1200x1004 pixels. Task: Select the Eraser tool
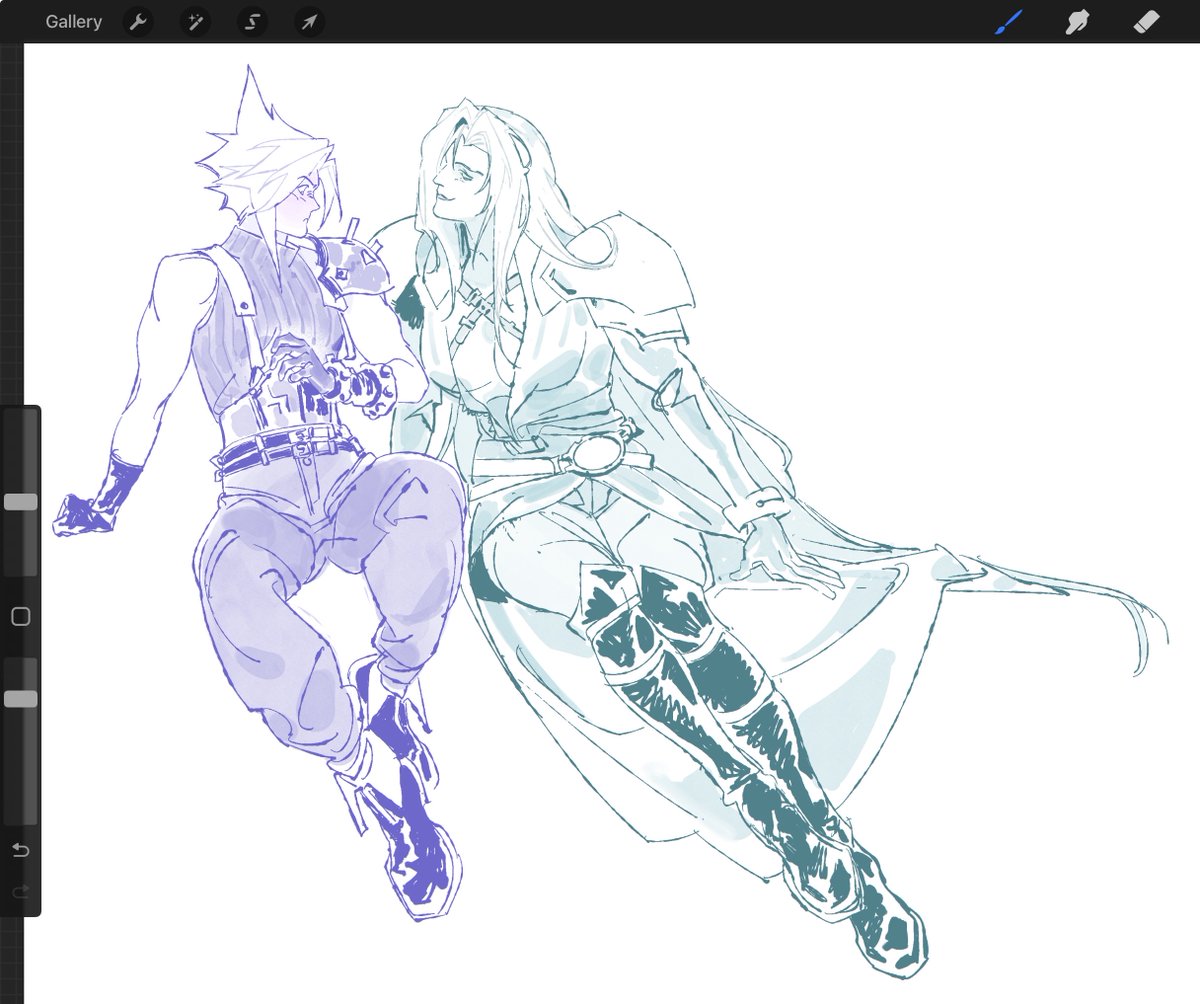point(1145,21)
